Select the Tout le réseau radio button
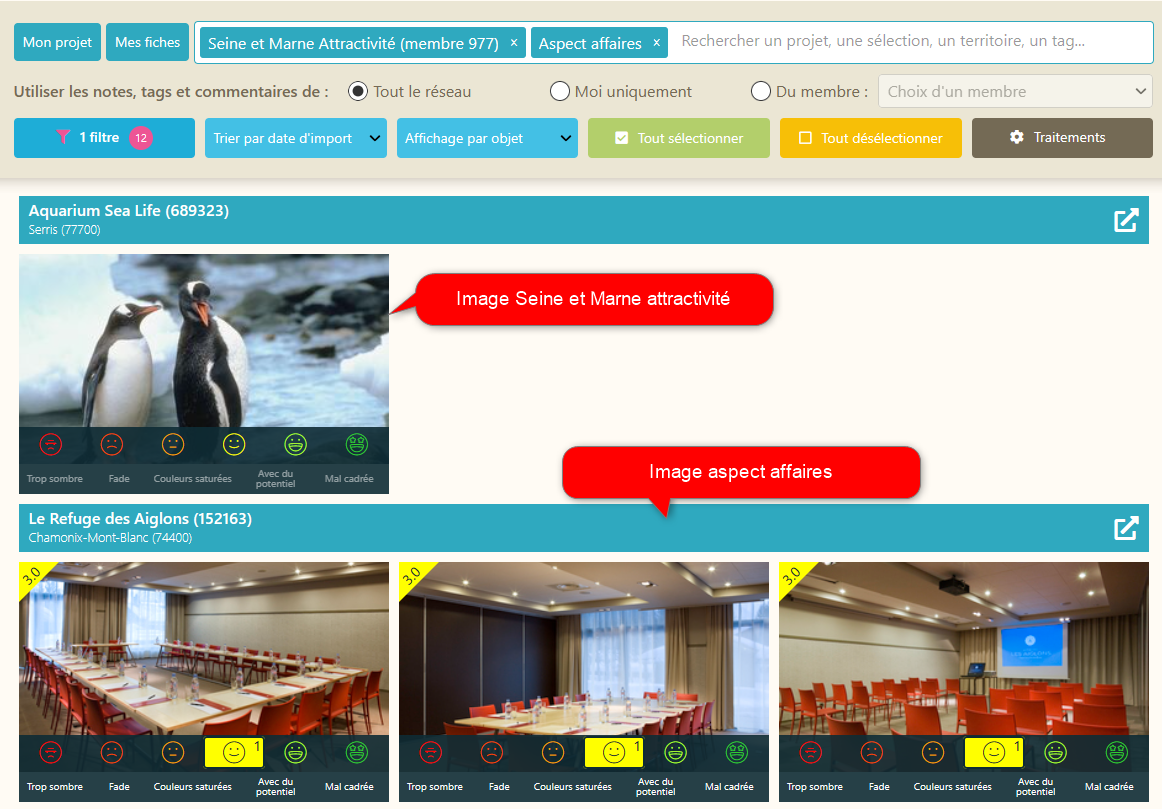The width and height of the screenshot is (1162, 809). click(358, 91)
